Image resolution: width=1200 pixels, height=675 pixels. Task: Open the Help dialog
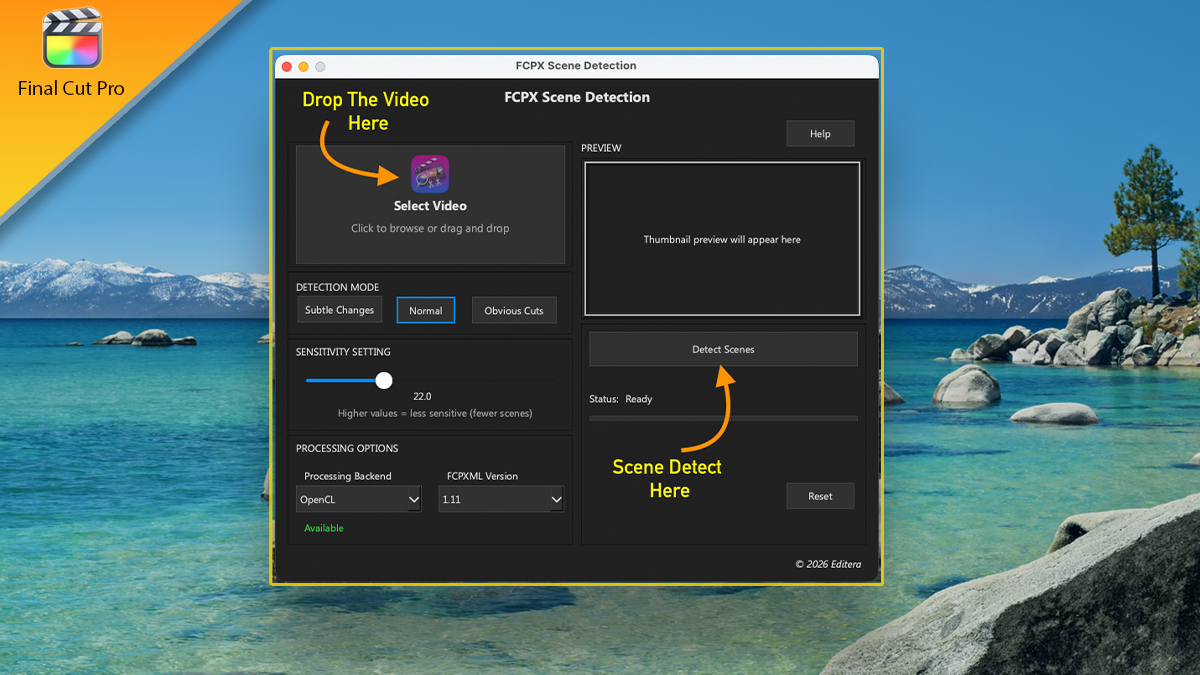coord(820,133)
